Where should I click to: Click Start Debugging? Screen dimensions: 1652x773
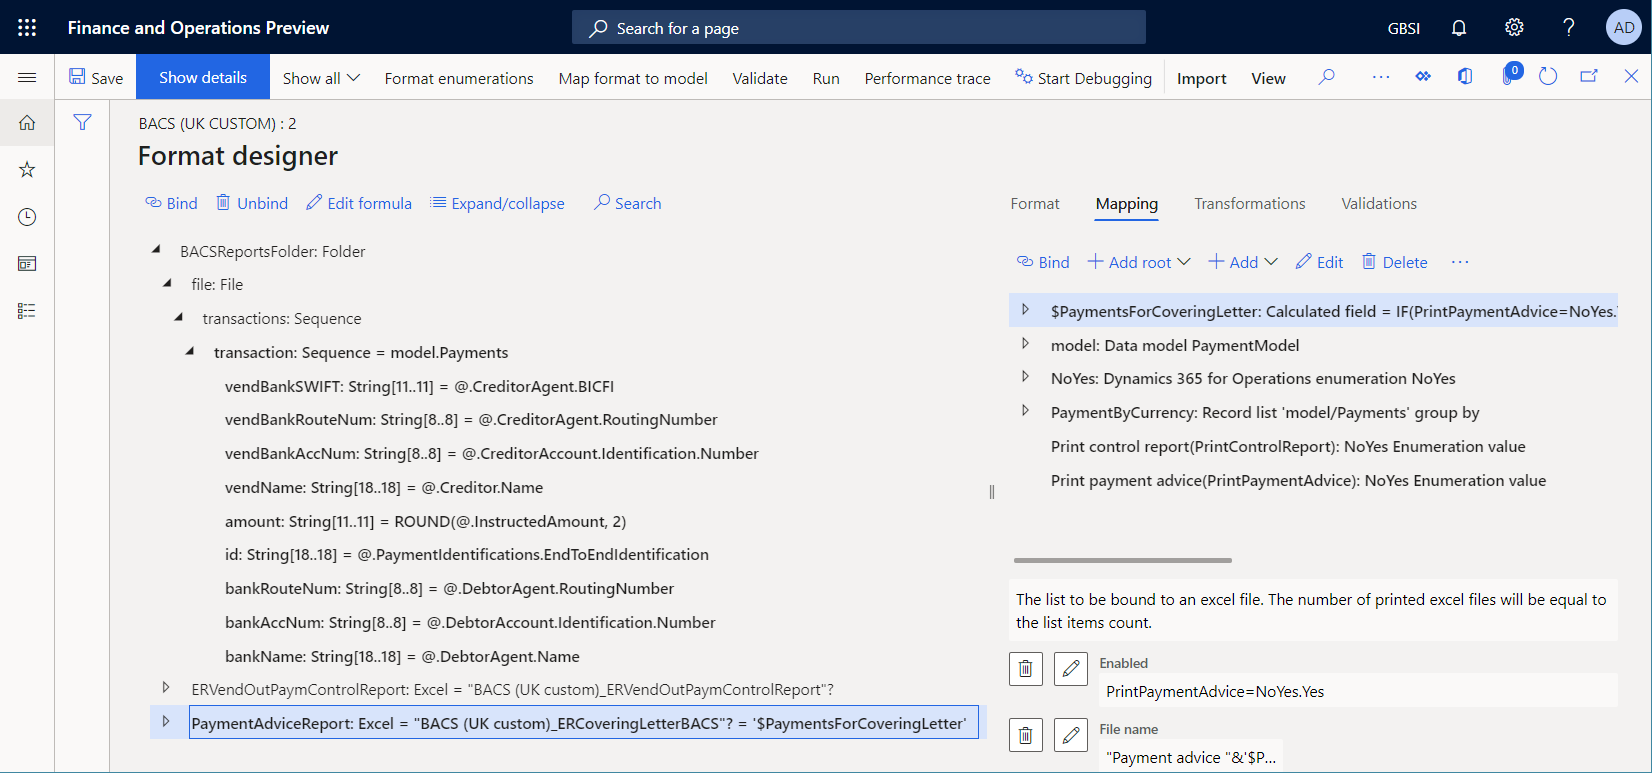[1083, 78]
